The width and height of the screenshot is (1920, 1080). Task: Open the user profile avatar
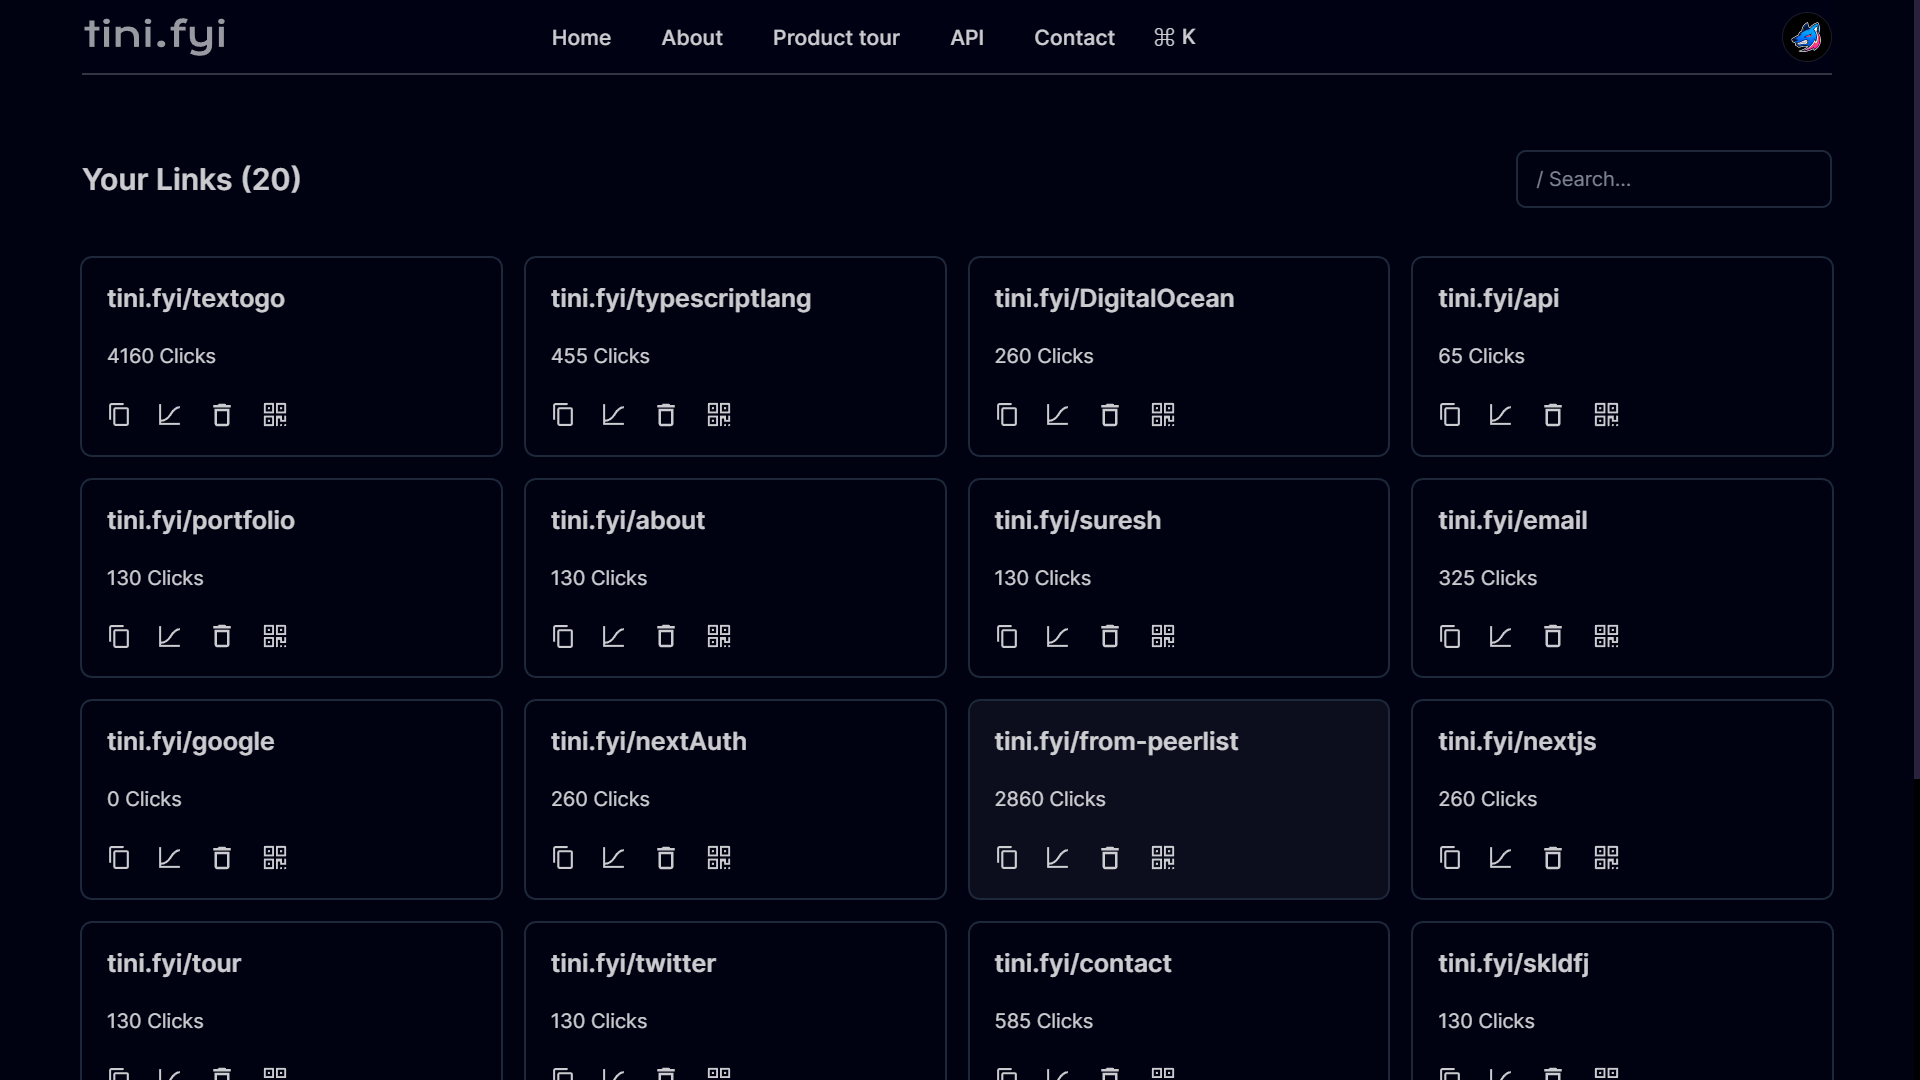1806,38
